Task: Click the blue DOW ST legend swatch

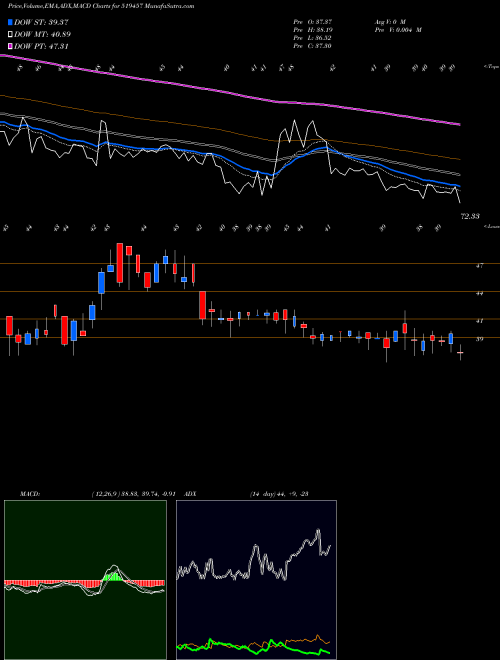Action: tap(10, 23)
